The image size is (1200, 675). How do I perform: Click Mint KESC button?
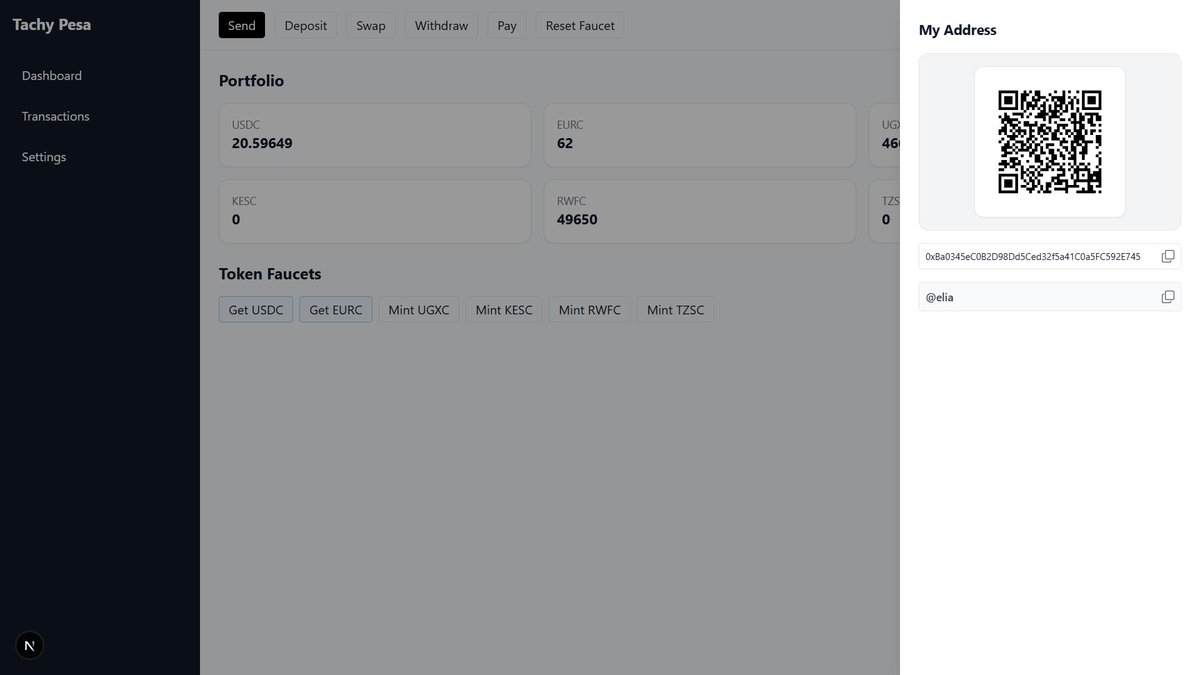tap(504, 310)
